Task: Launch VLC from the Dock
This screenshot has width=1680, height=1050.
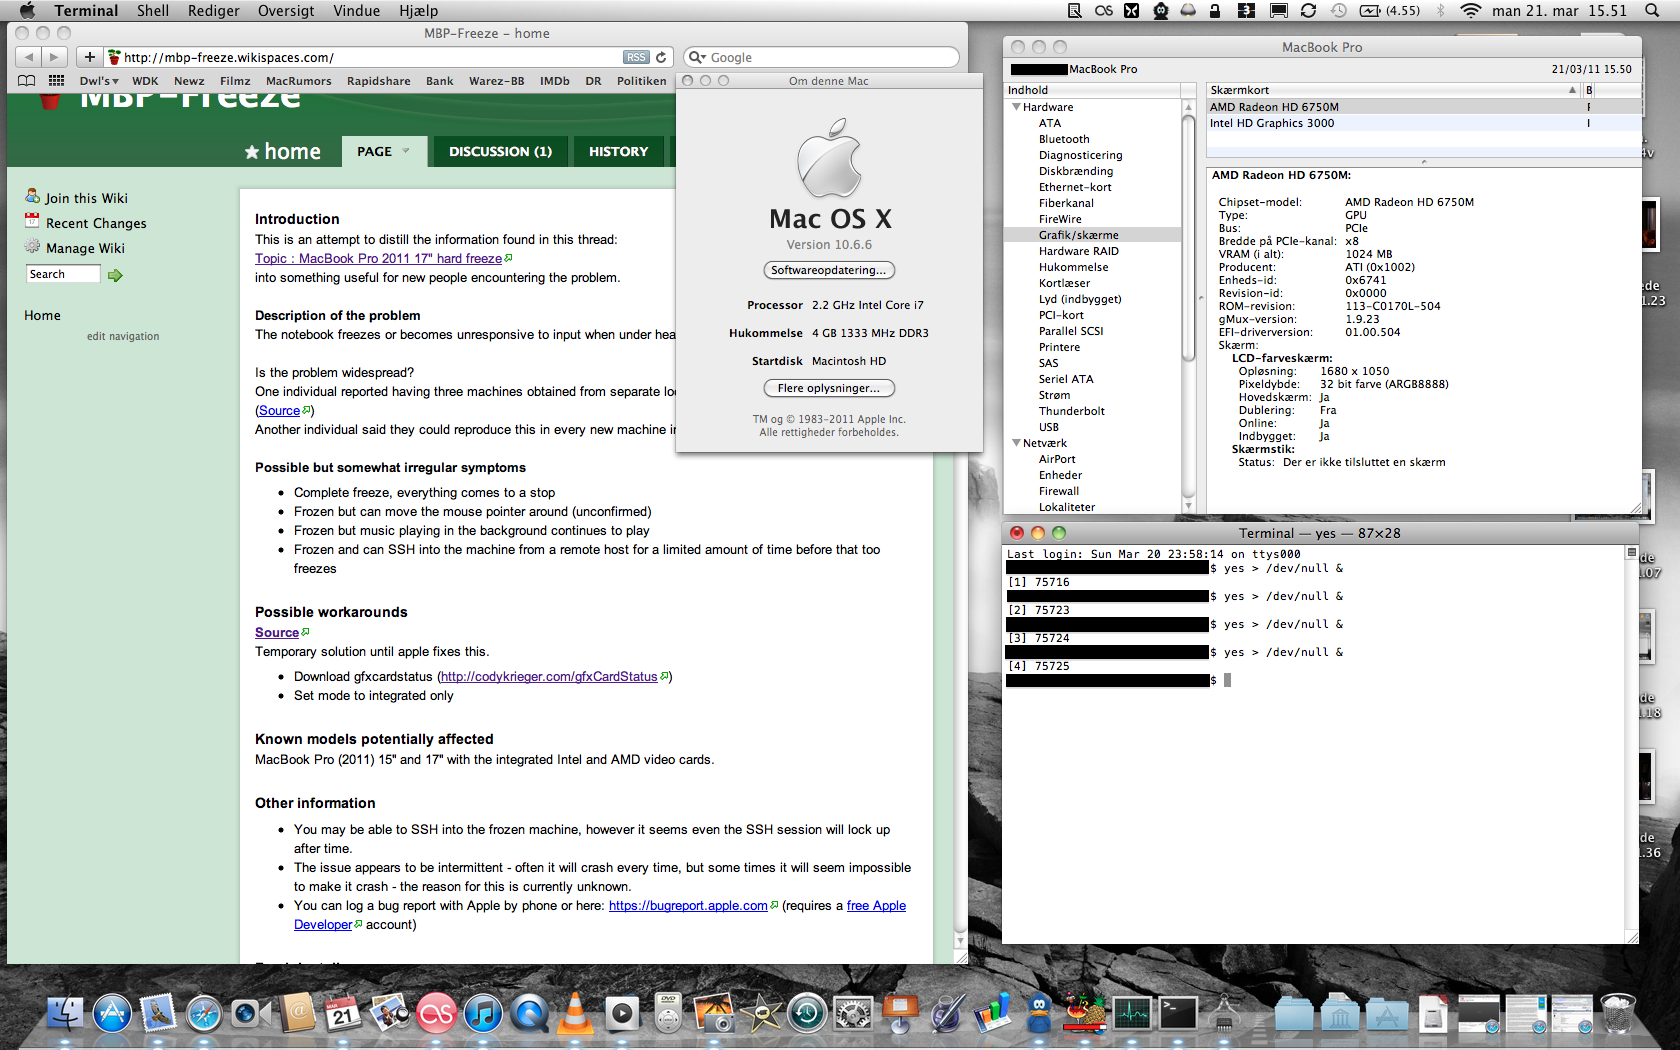Action: click(x=575, y=1014)
